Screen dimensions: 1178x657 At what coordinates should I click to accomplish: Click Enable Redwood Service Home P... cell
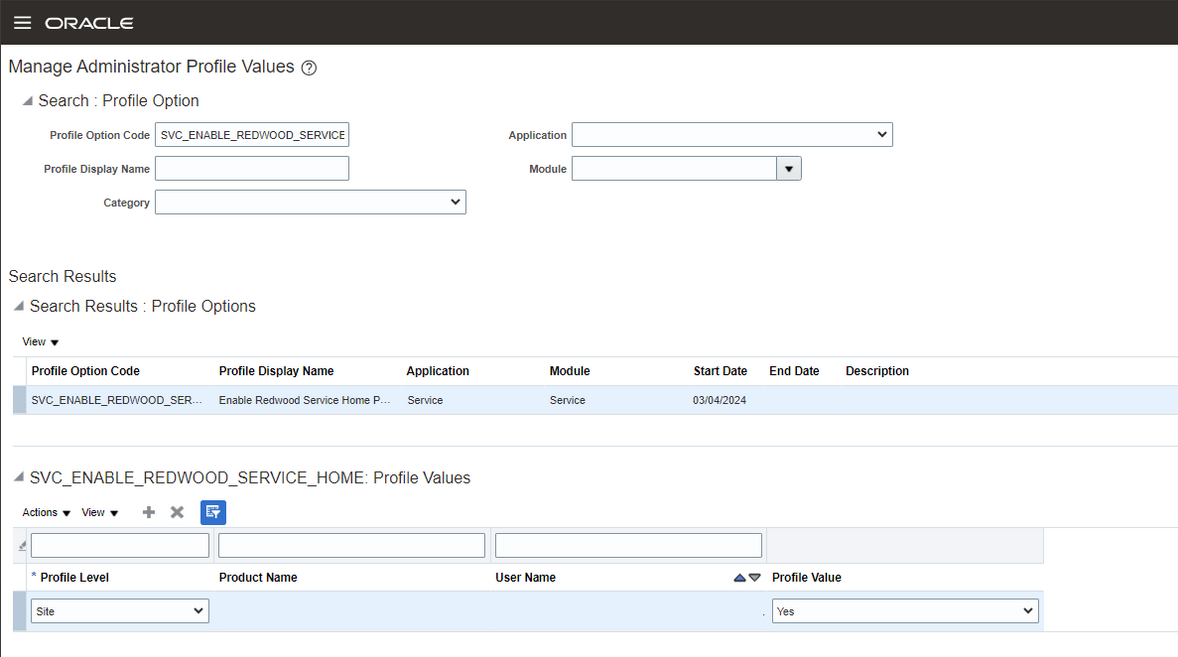point(304,400)
